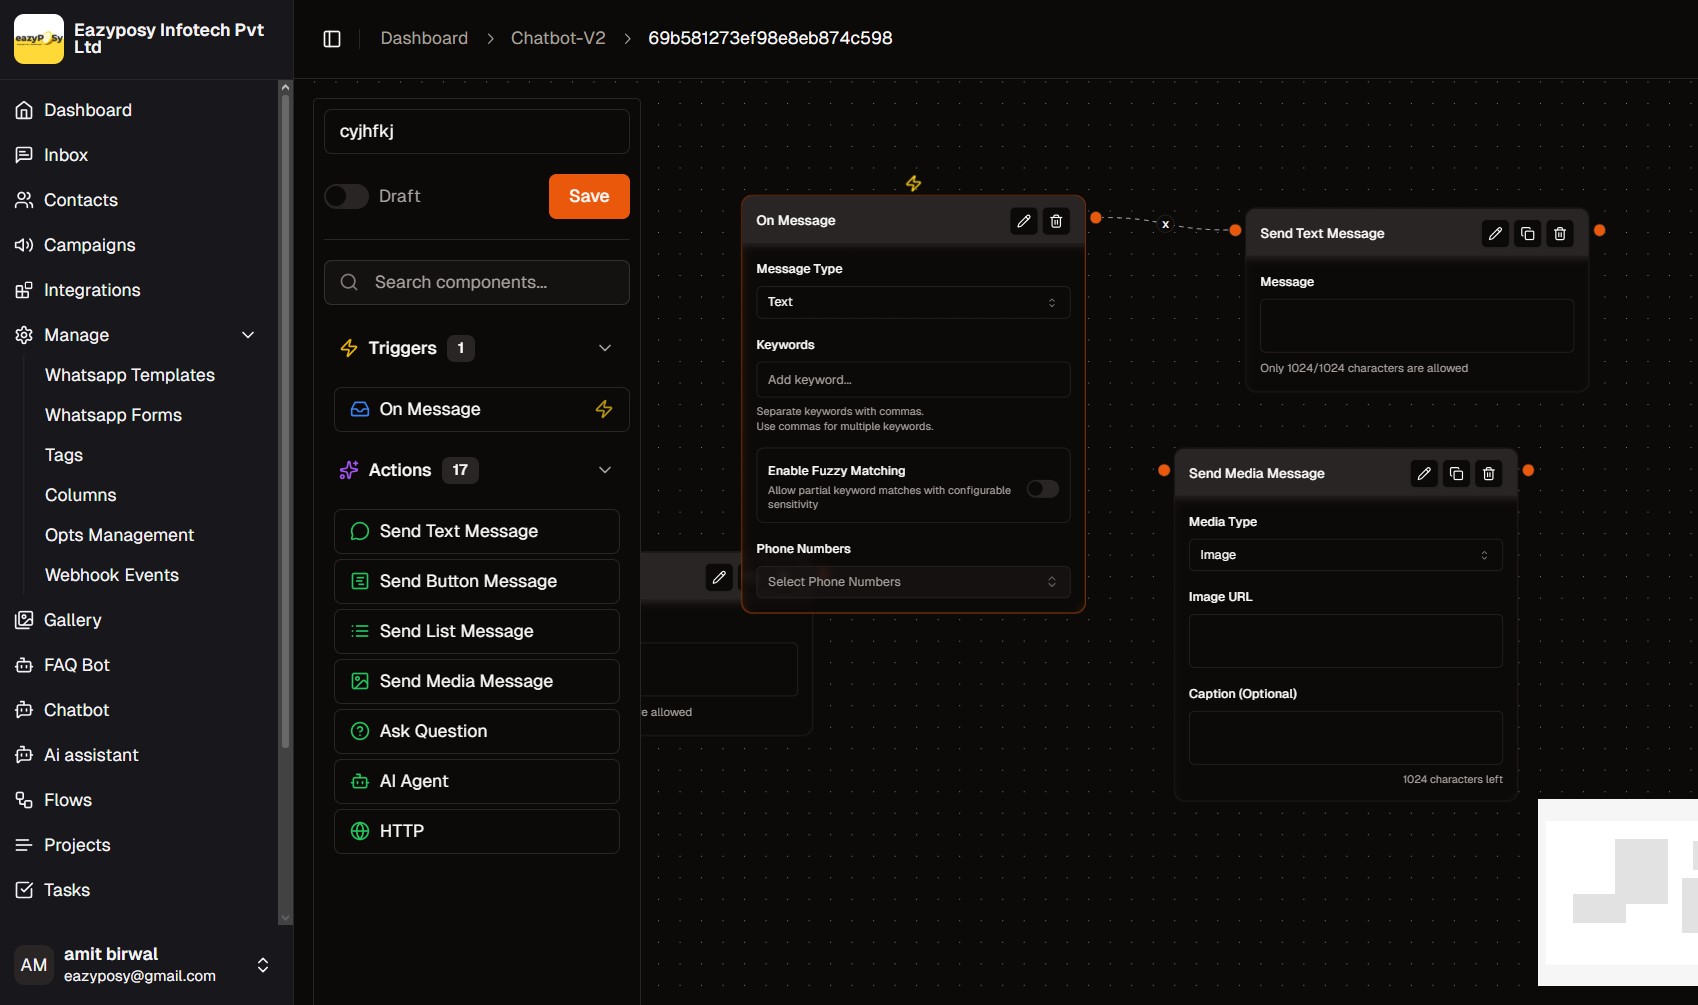Switch the Draft toggle on
The height and width of the screenshot is (1005, 1698).
[346, 196]
